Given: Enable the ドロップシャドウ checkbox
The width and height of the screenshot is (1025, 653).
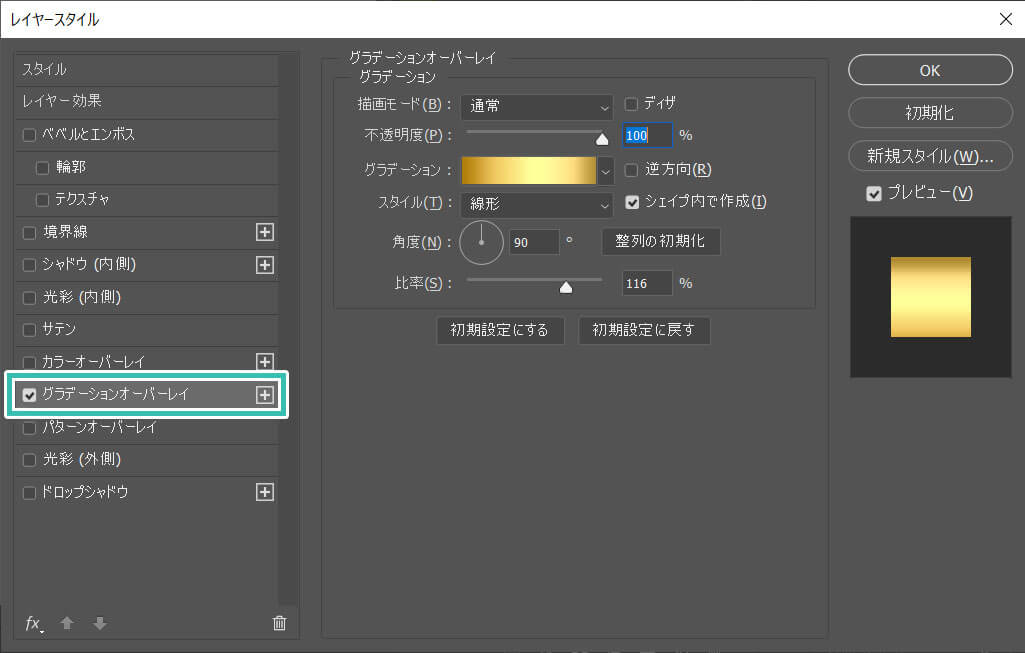Looking at the screenshot, I should point(29,492).
